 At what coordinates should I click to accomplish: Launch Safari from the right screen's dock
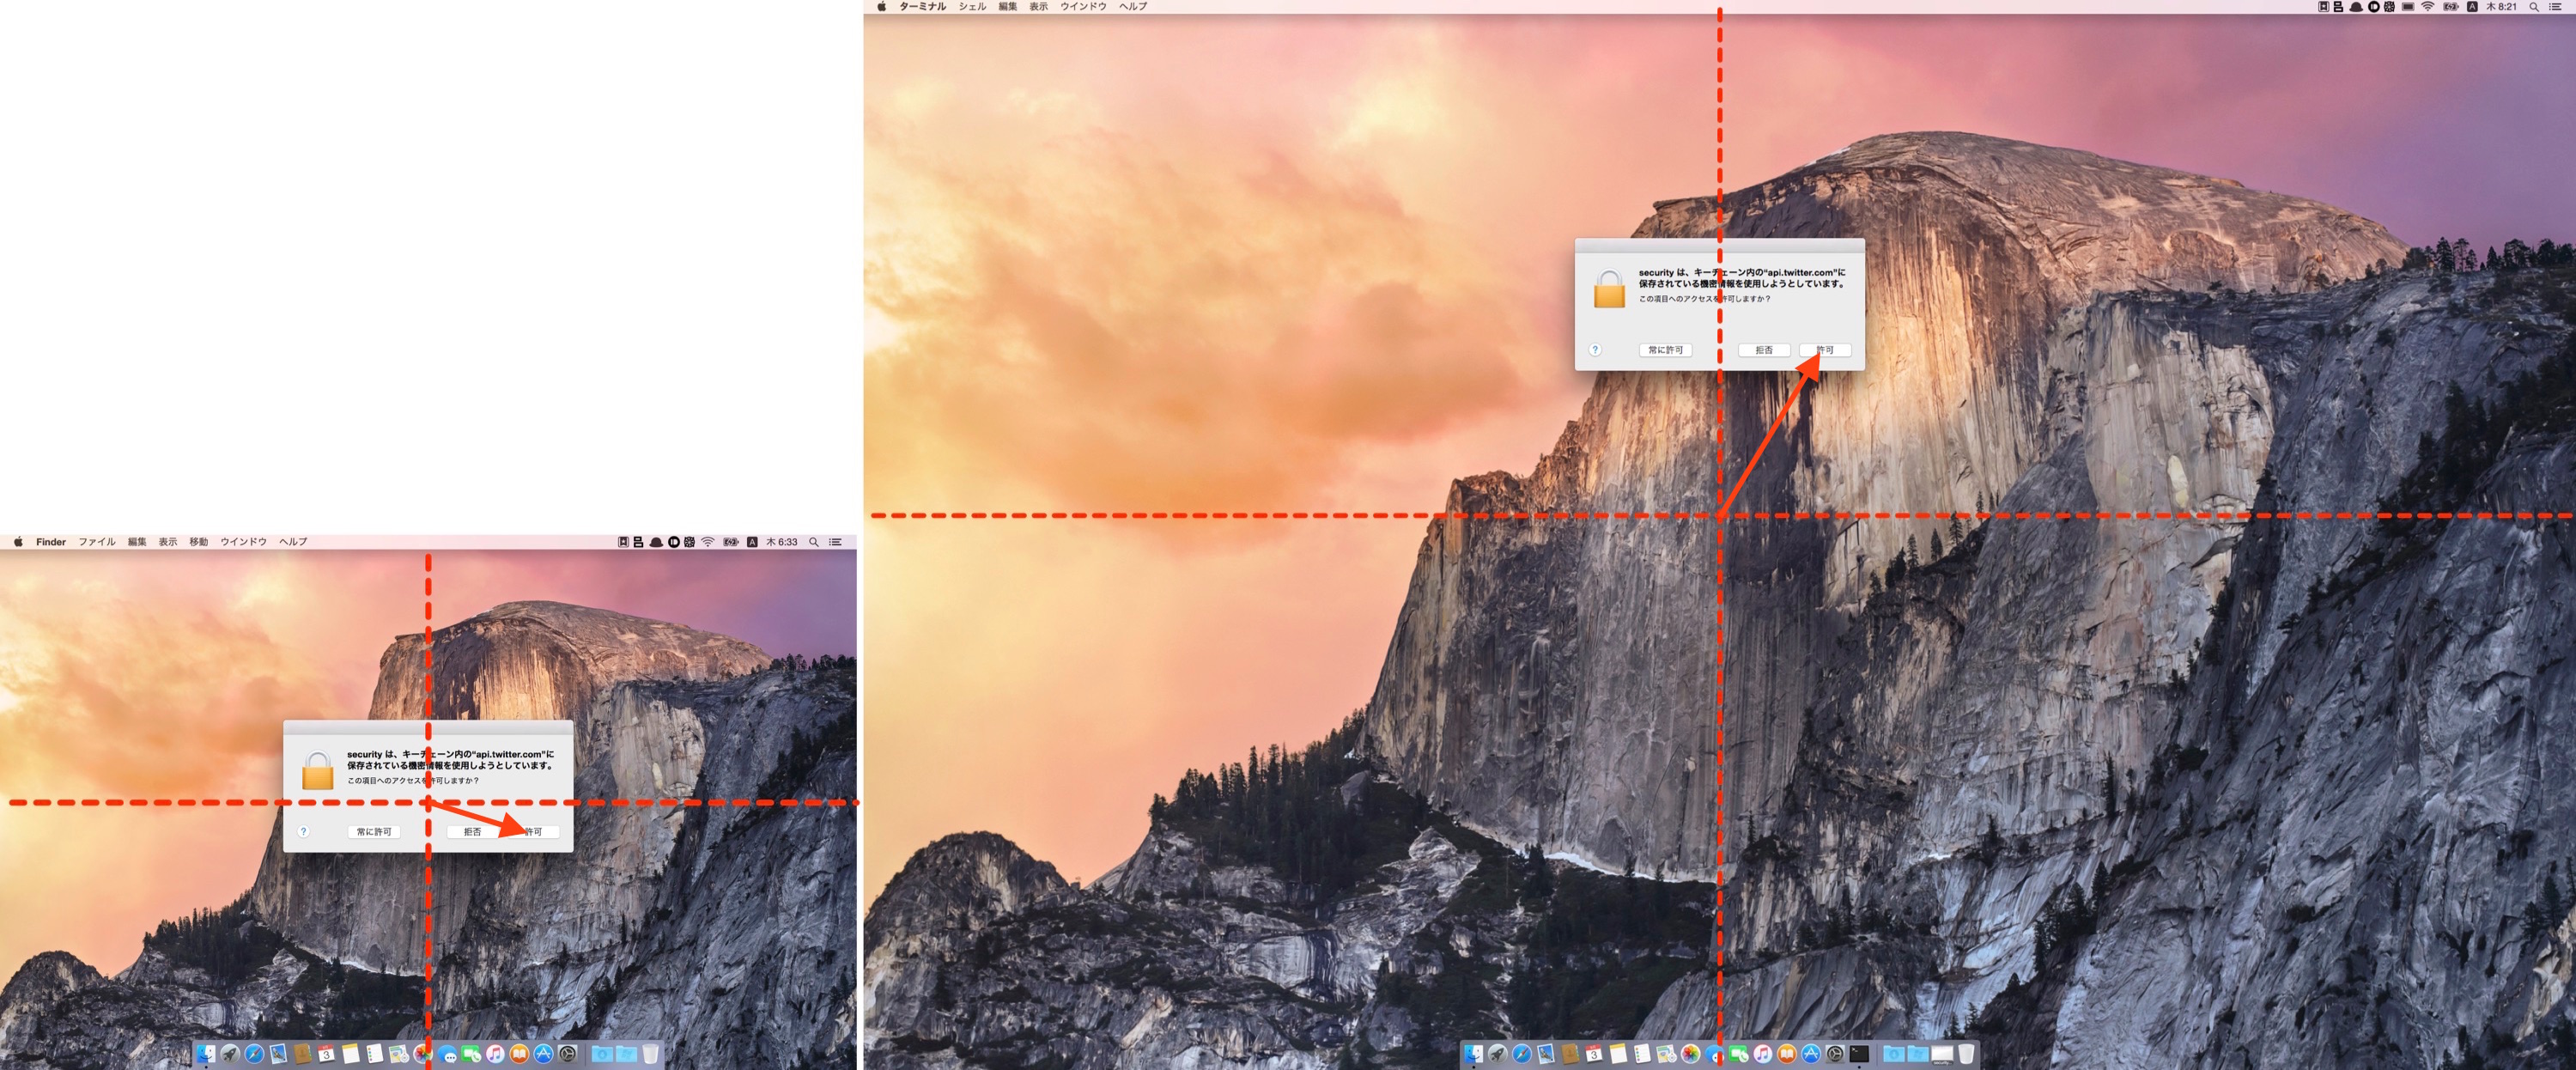point(1521,1053)
